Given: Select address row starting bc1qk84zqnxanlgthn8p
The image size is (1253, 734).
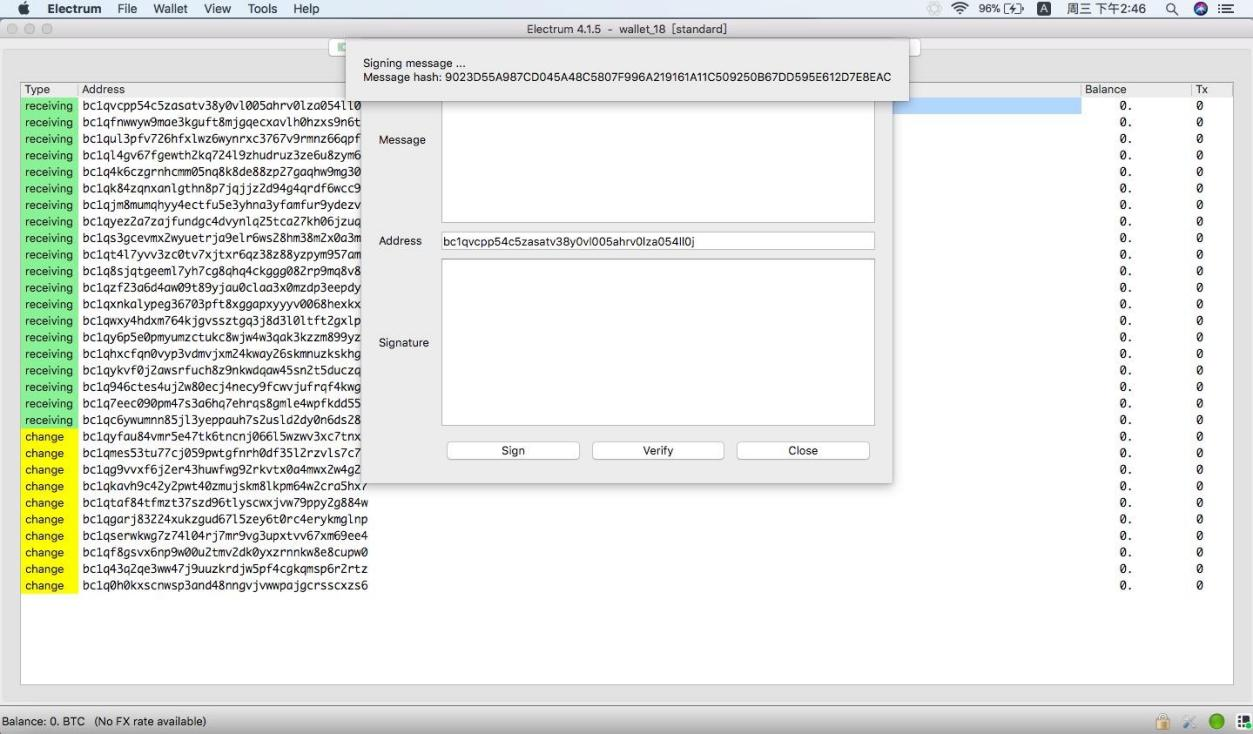Looking at the screenshot, I should click(x=221, y=188).
